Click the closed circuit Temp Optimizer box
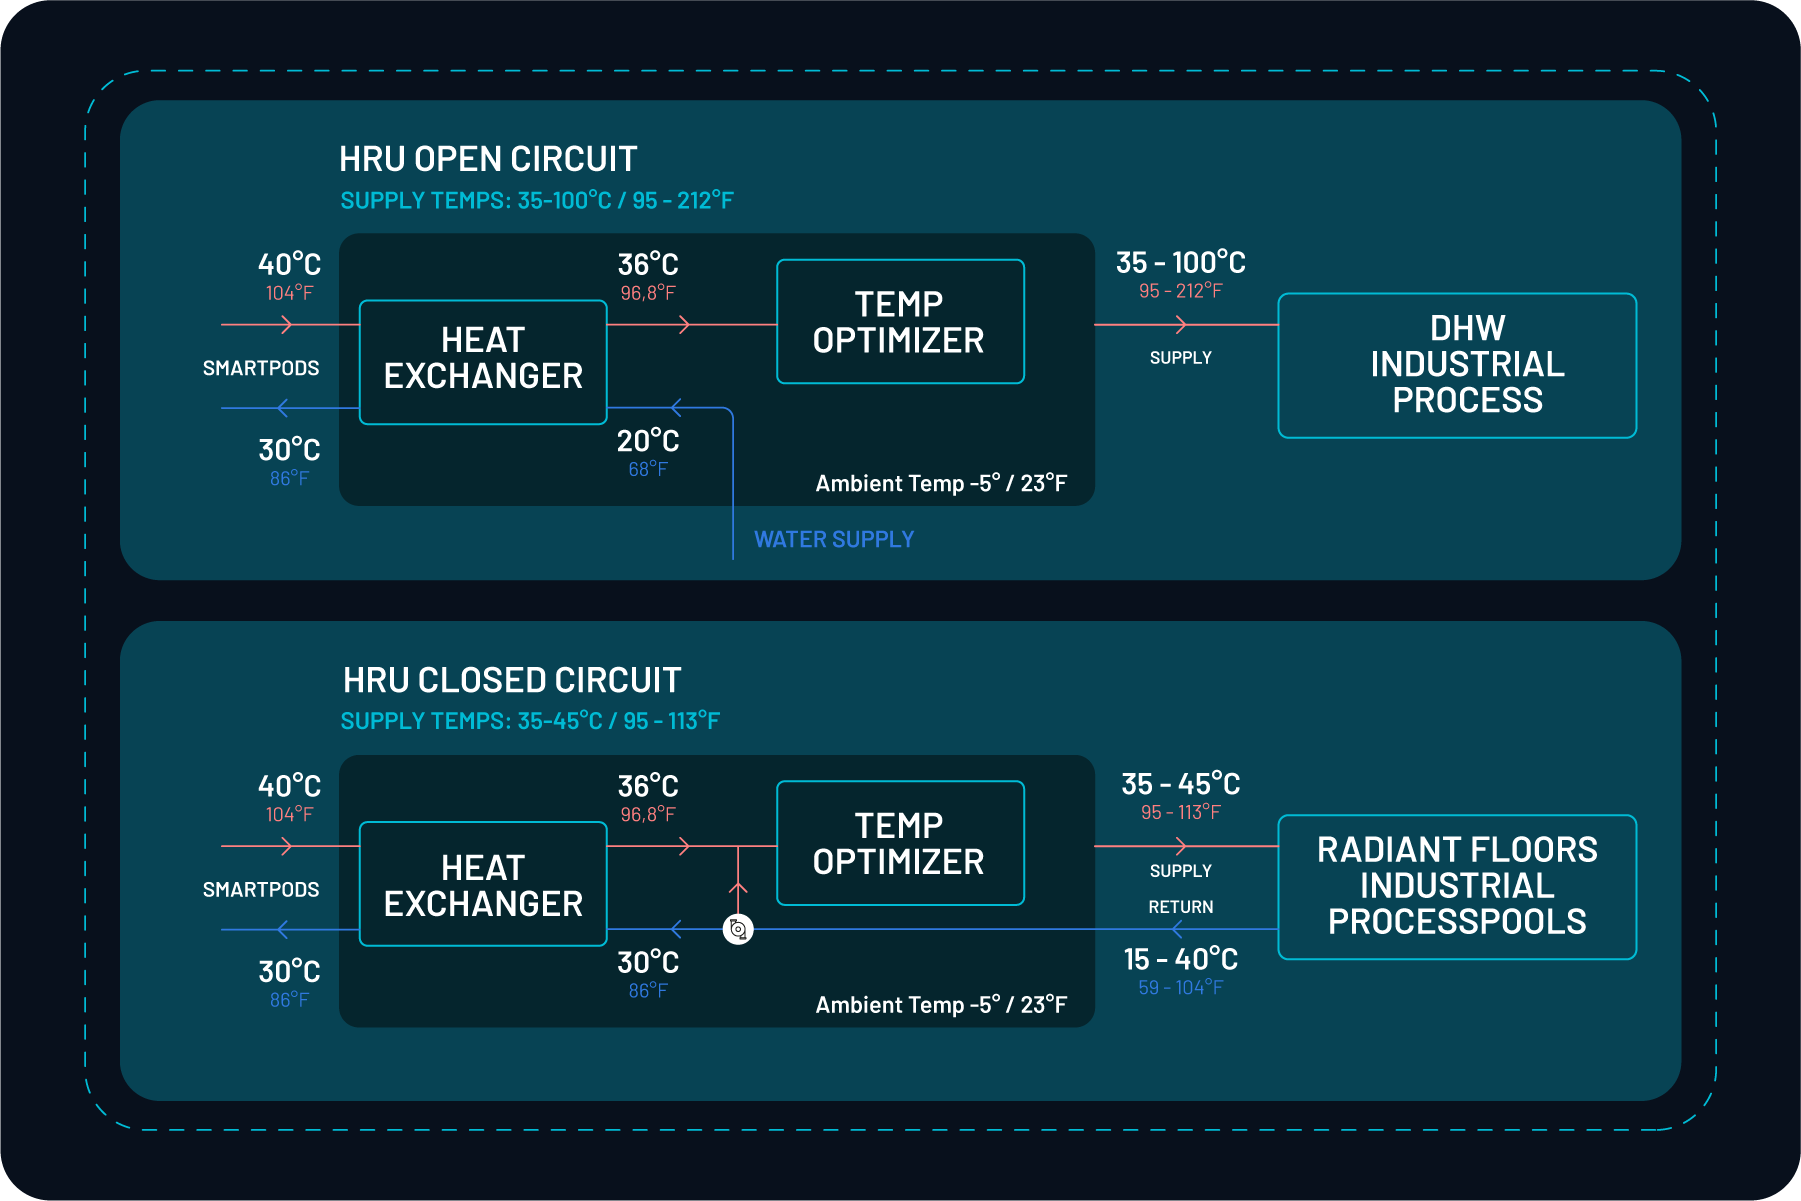The height and width of the screenshot is (1201, 1801). 900,843
